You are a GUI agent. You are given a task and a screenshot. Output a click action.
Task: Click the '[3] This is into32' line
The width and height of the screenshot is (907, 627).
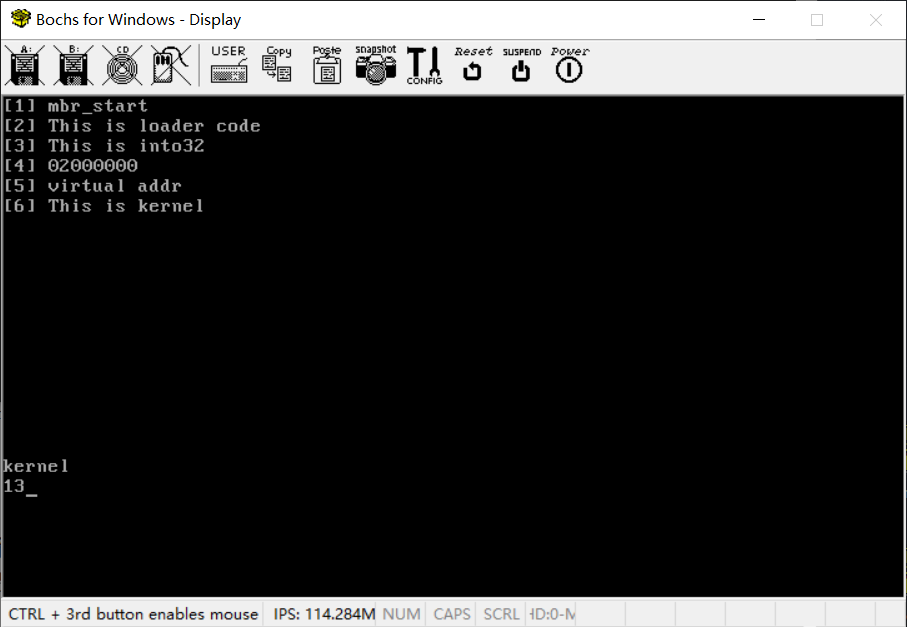tap(104, 146)
